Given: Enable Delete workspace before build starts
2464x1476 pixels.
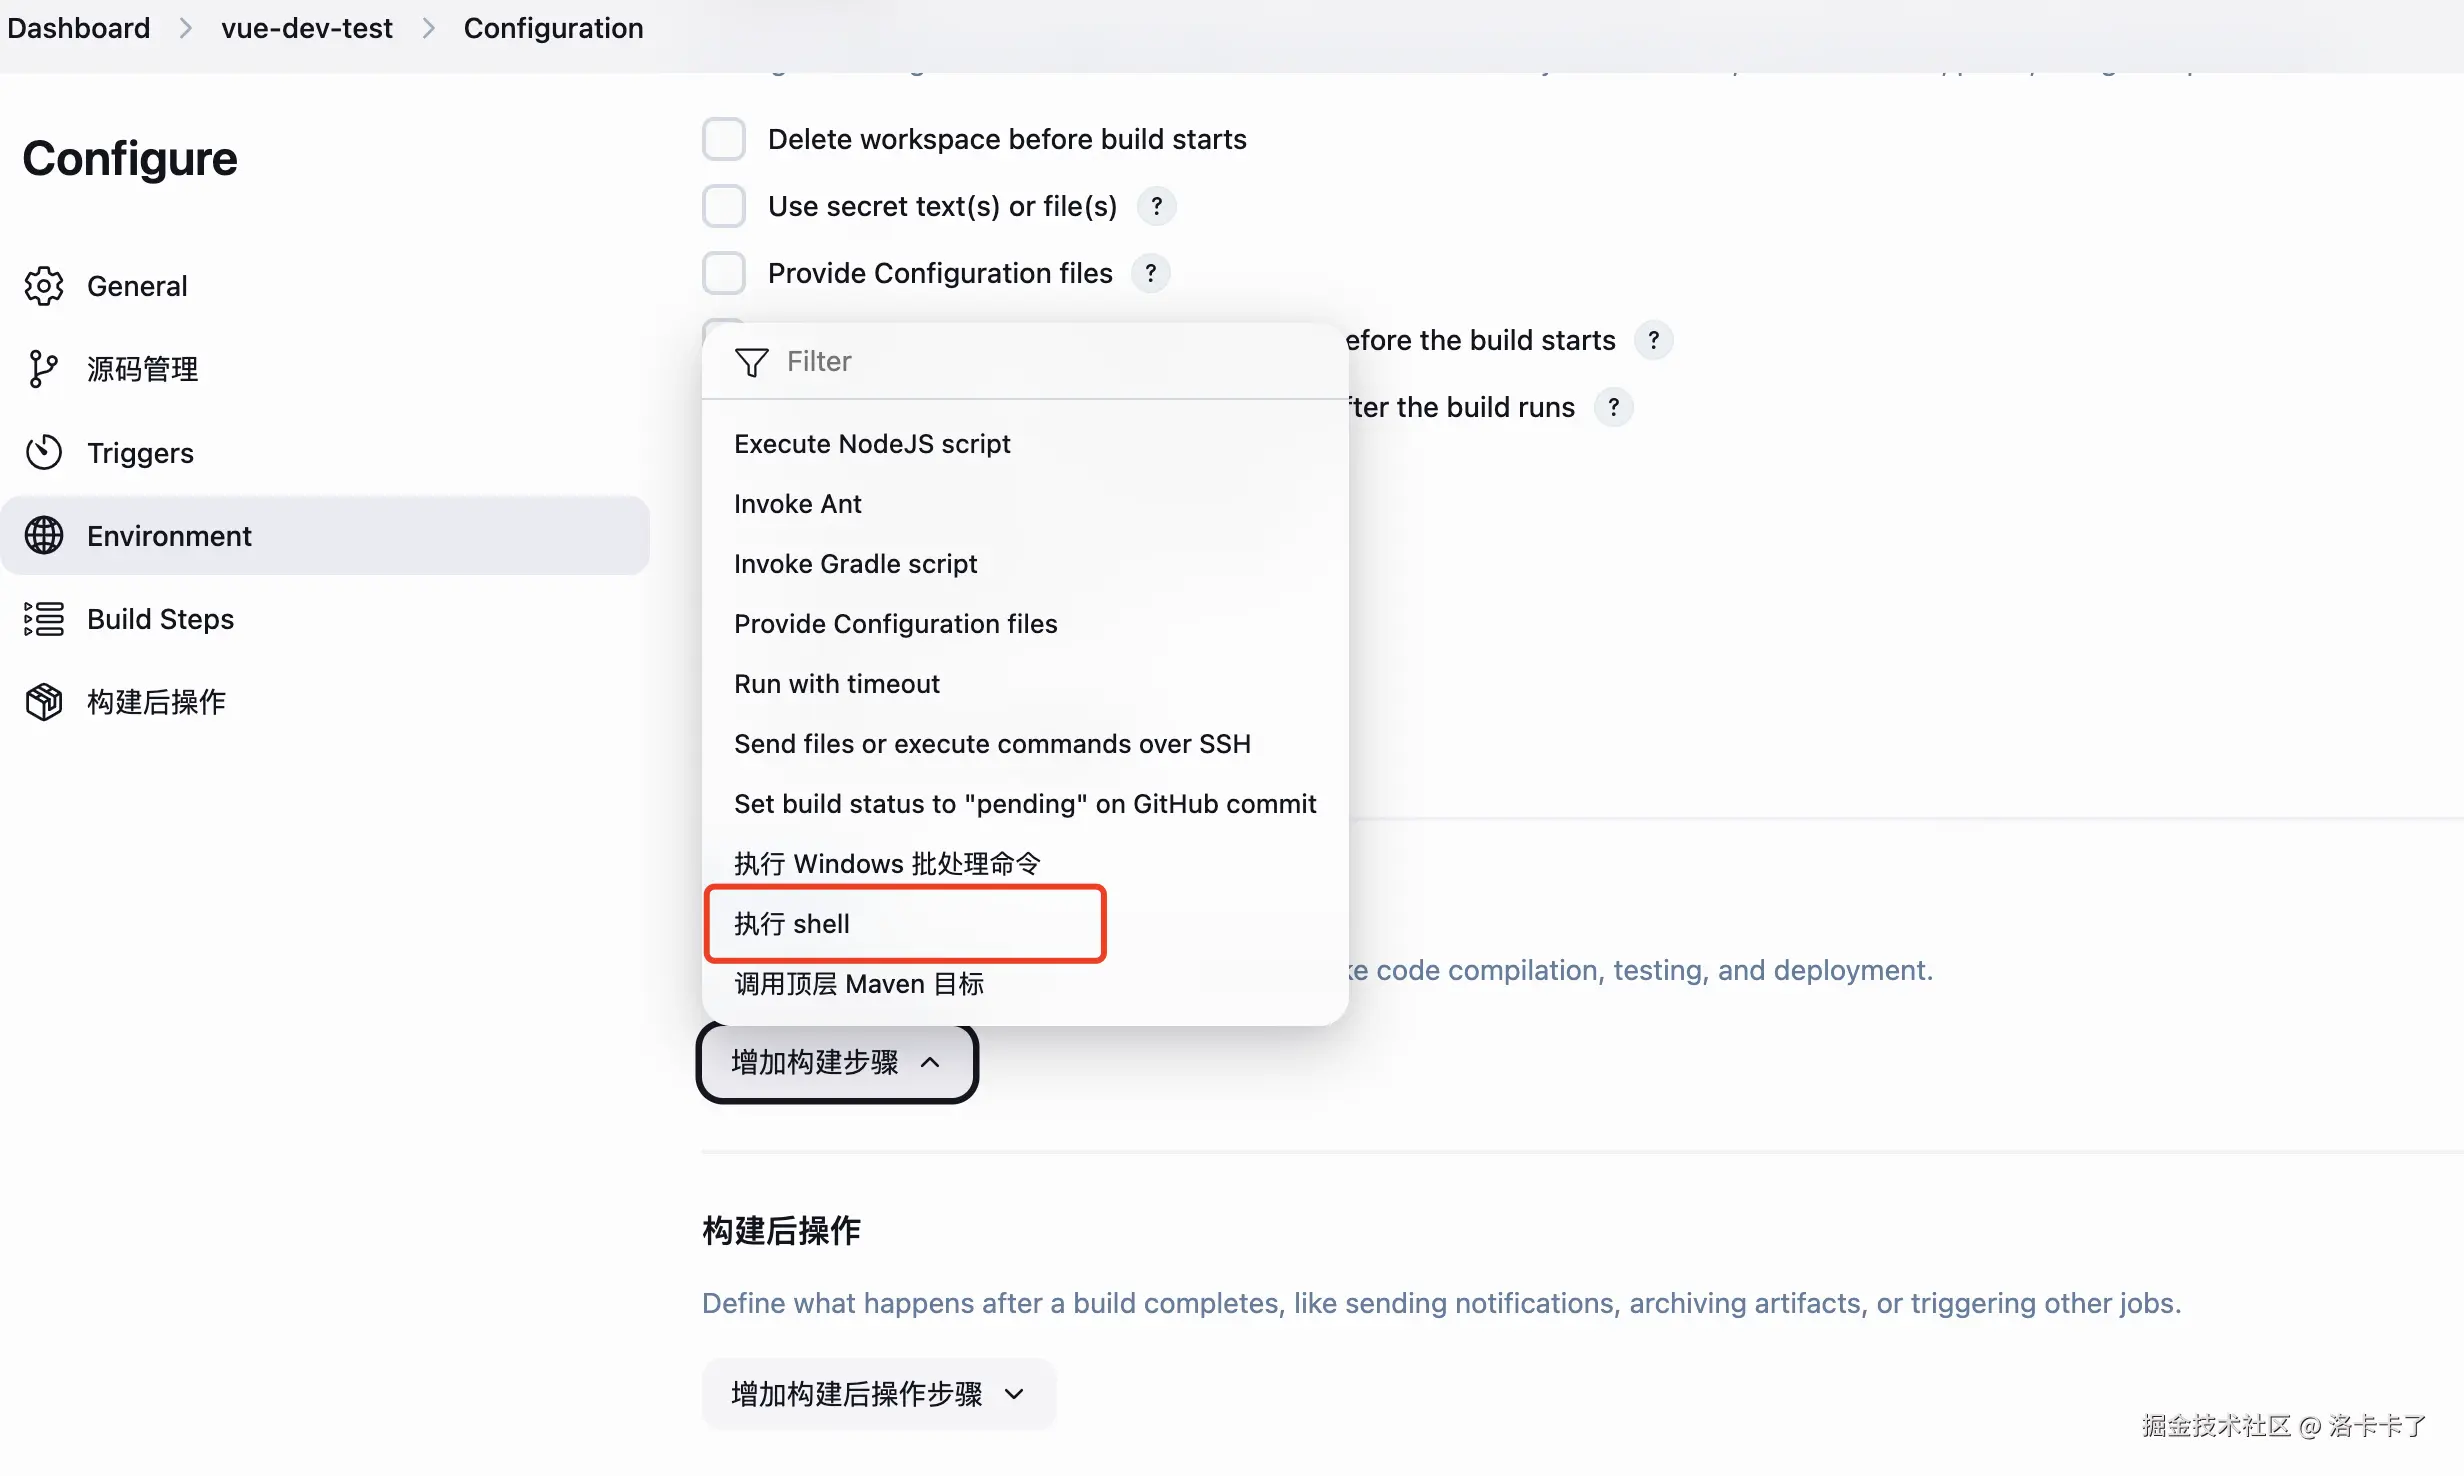Looking at the screenshot, I should 723,139.
